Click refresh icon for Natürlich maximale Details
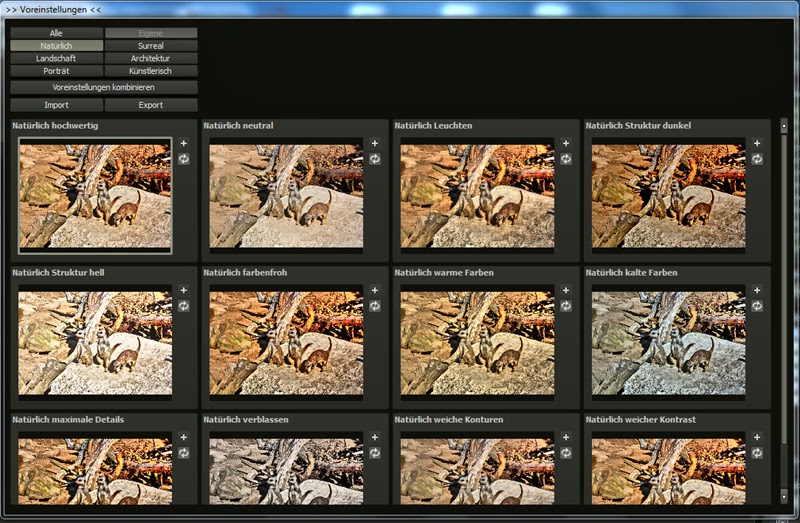 pos(184,453)
